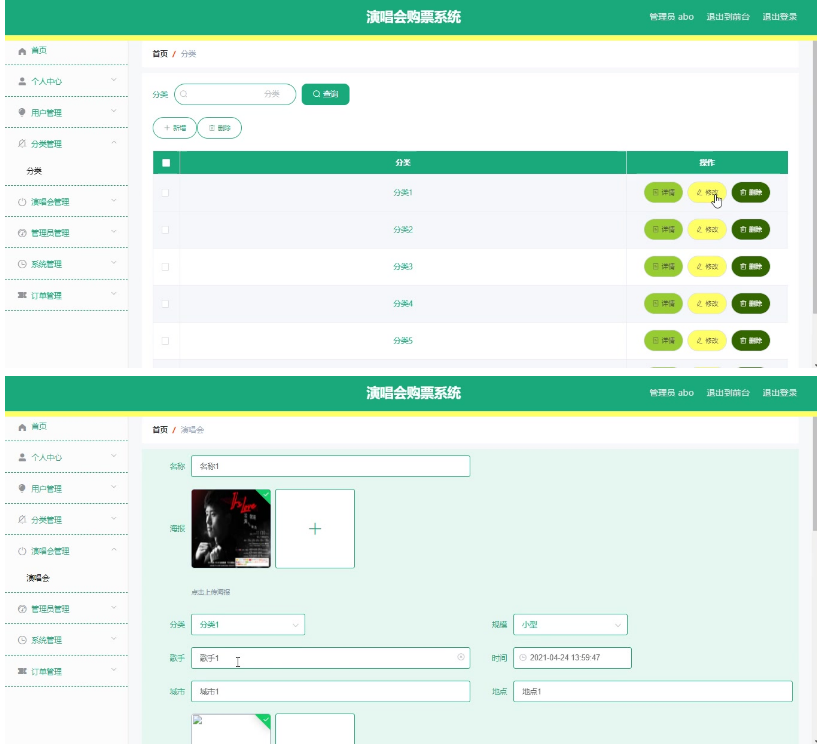Image resolution: width=817 pixels, height=746 pixels.
Task: Click the 分类管理 icon on the 演唱会 page sidebar
Action: [22, 520]
